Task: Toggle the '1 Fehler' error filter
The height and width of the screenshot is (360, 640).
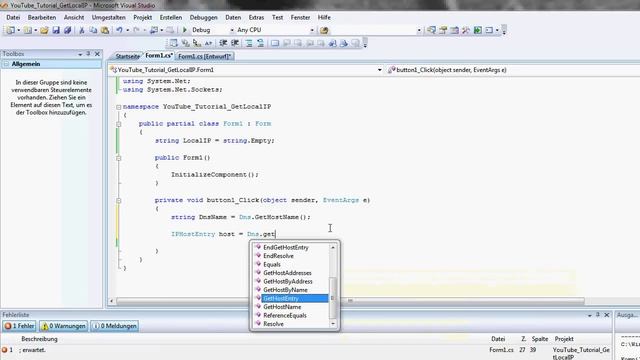Action: pos(19,326)
